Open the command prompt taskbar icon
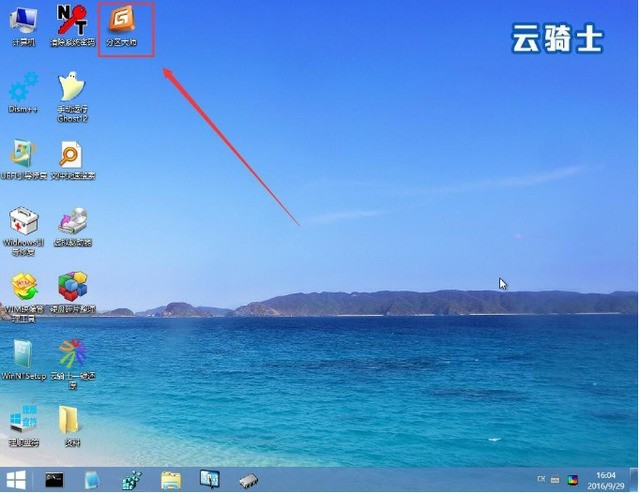The width and height of the screenshot is (640, 493). tap(54, 480)
